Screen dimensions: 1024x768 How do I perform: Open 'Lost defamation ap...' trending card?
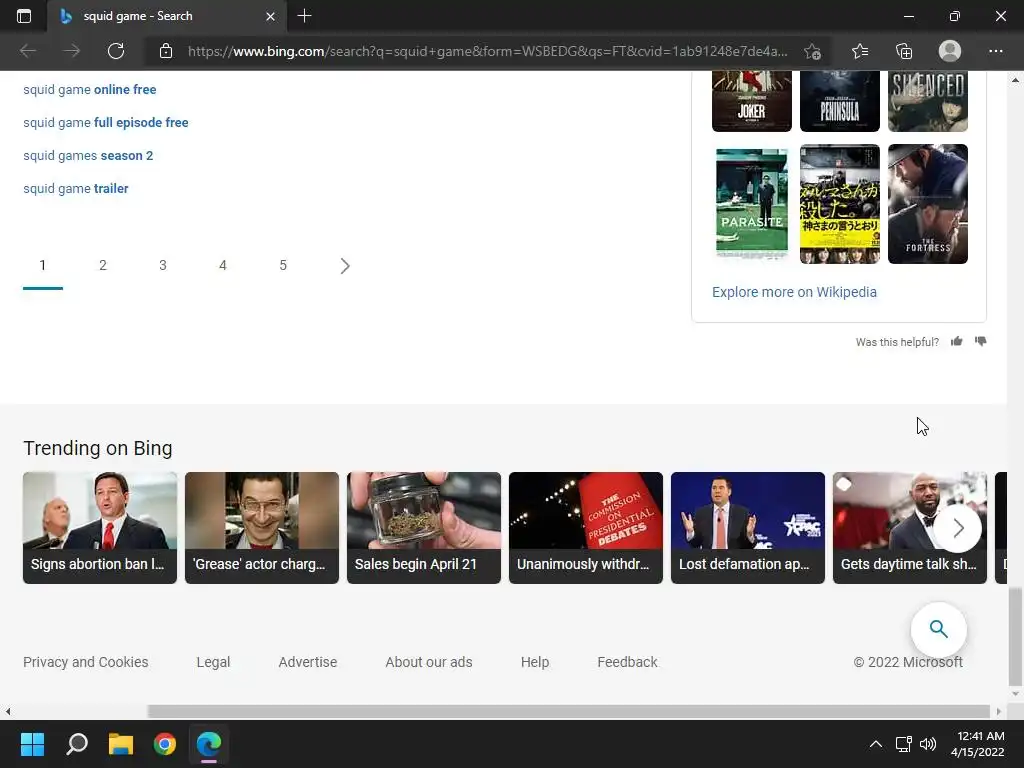pyautogui.click(x=748, y=528)
